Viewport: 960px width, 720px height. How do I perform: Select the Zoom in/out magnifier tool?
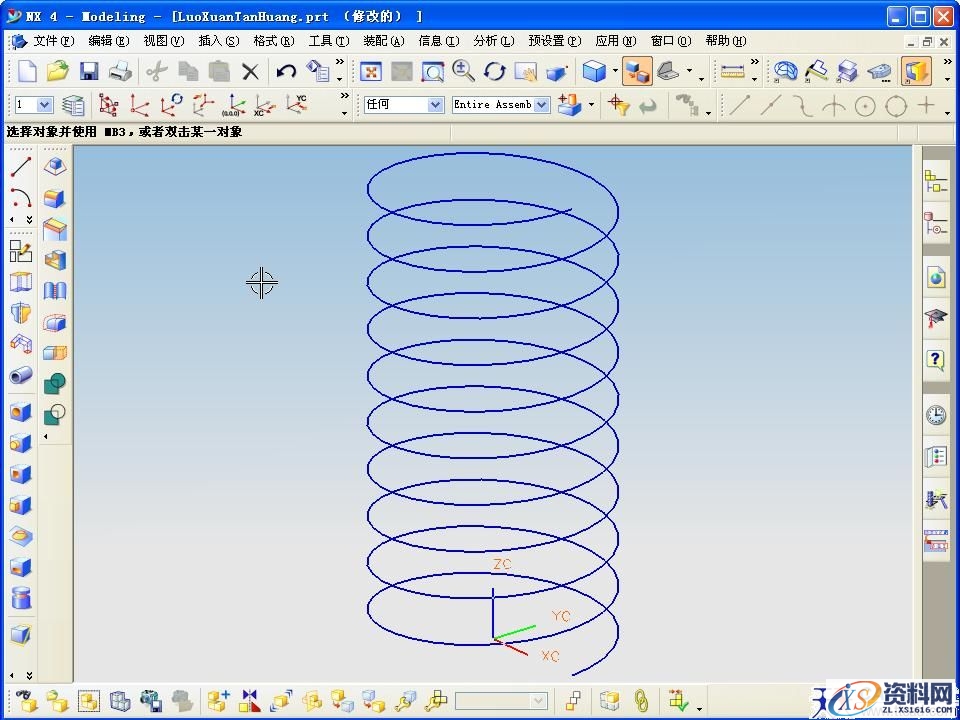[x=463, y=71]
